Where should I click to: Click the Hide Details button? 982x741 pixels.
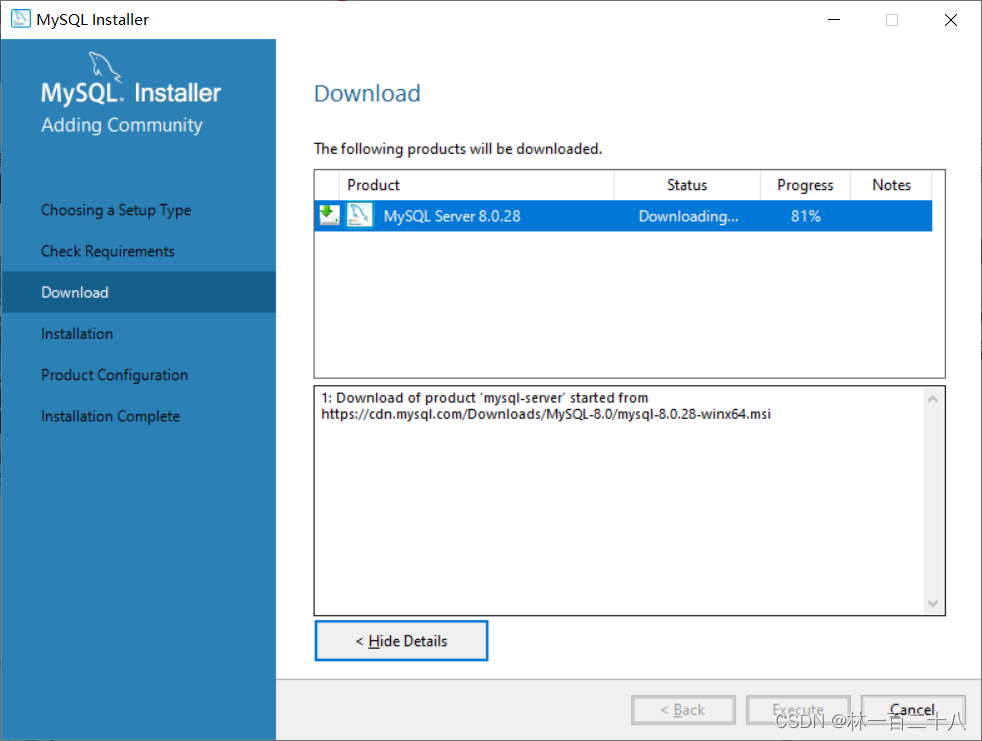[x=401, y=641]
